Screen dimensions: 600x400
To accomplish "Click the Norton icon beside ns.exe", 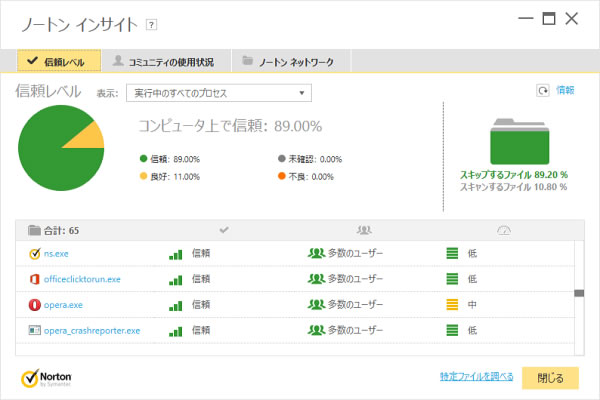I will click(34, 253).
